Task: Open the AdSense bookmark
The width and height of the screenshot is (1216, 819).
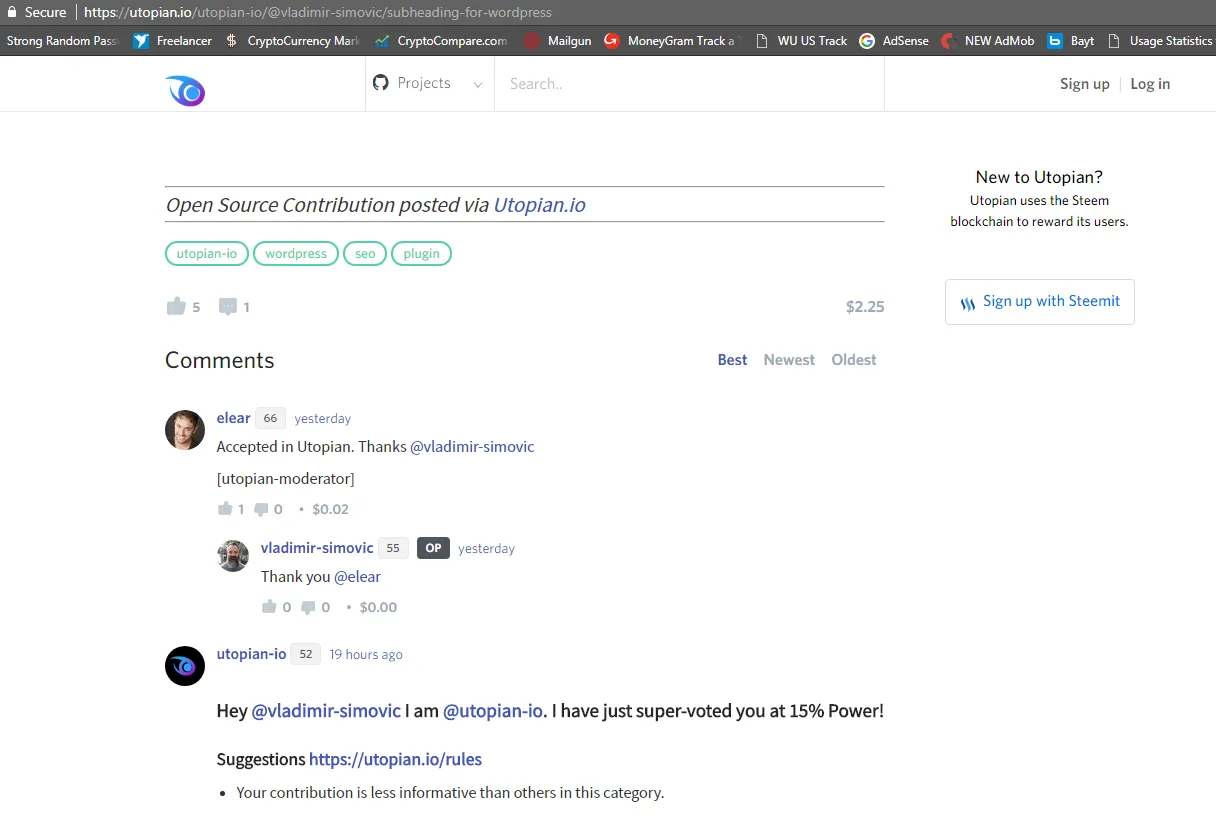Action: point(894,41)
